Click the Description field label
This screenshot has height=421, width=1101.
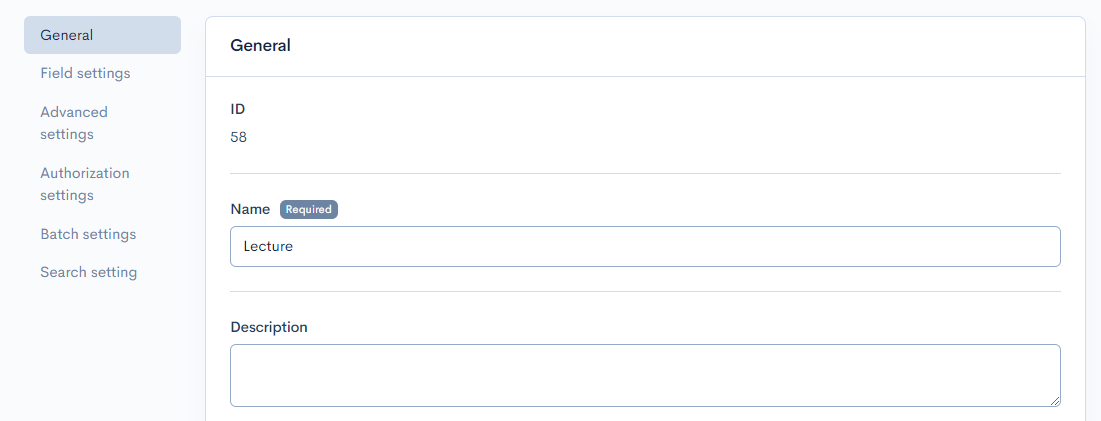(x=269, y=327)
